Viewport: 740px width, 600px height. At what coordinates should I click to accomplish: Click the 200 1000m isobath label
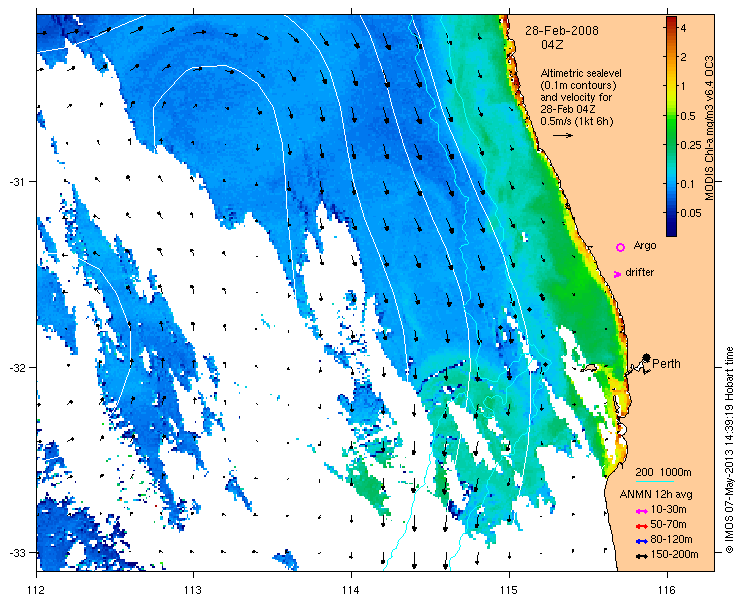tap(664, 473)
